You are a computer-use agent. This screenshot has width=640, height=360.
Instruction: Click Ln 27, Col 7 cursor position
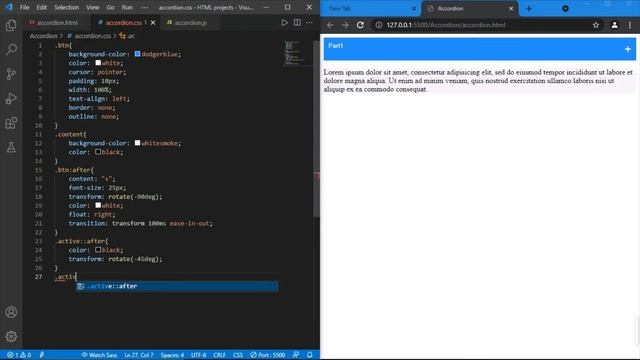coord(139,355)
